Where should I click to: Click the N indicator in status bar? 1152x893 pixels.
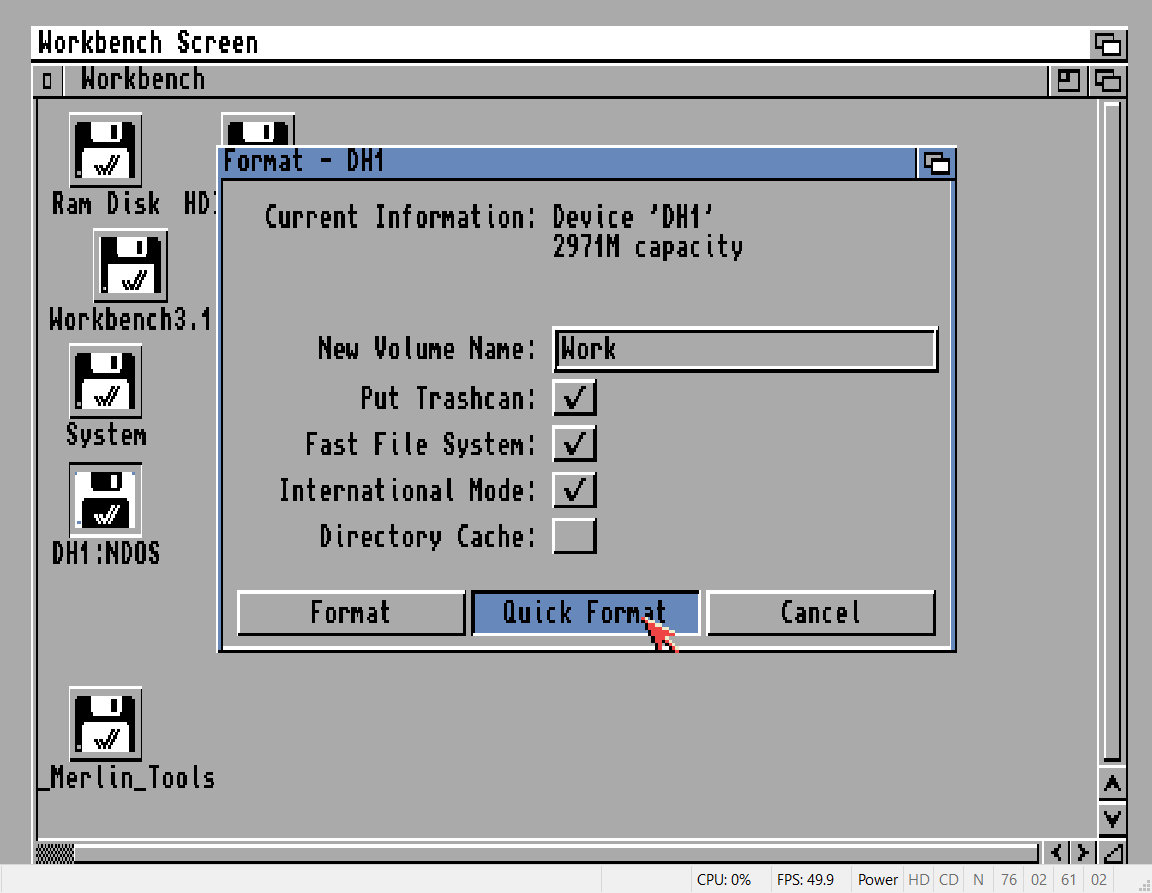click(x=978, y=880)
